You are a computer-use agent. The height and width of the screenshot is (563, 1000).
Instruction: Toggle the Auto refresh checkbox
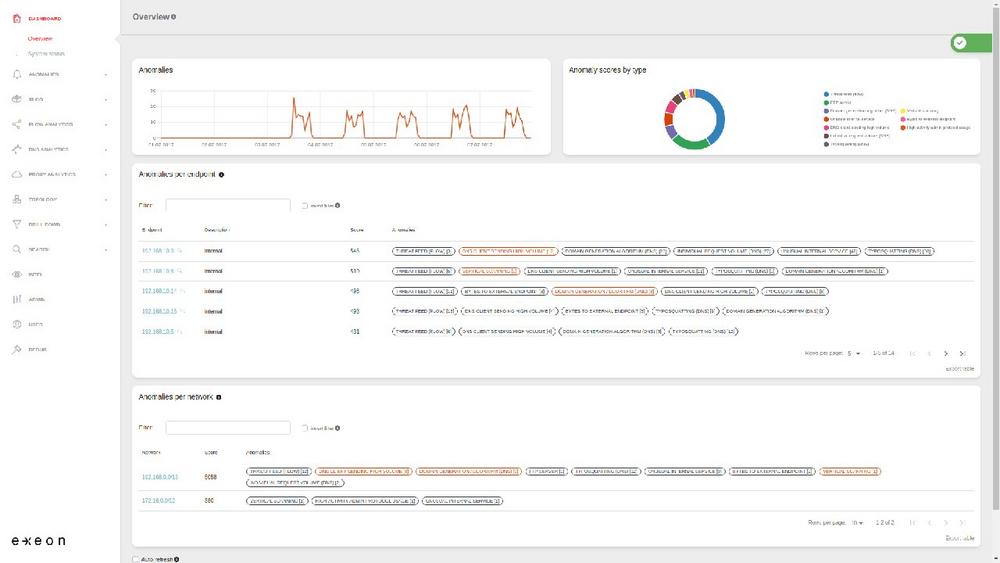click(x=136, y=559)
